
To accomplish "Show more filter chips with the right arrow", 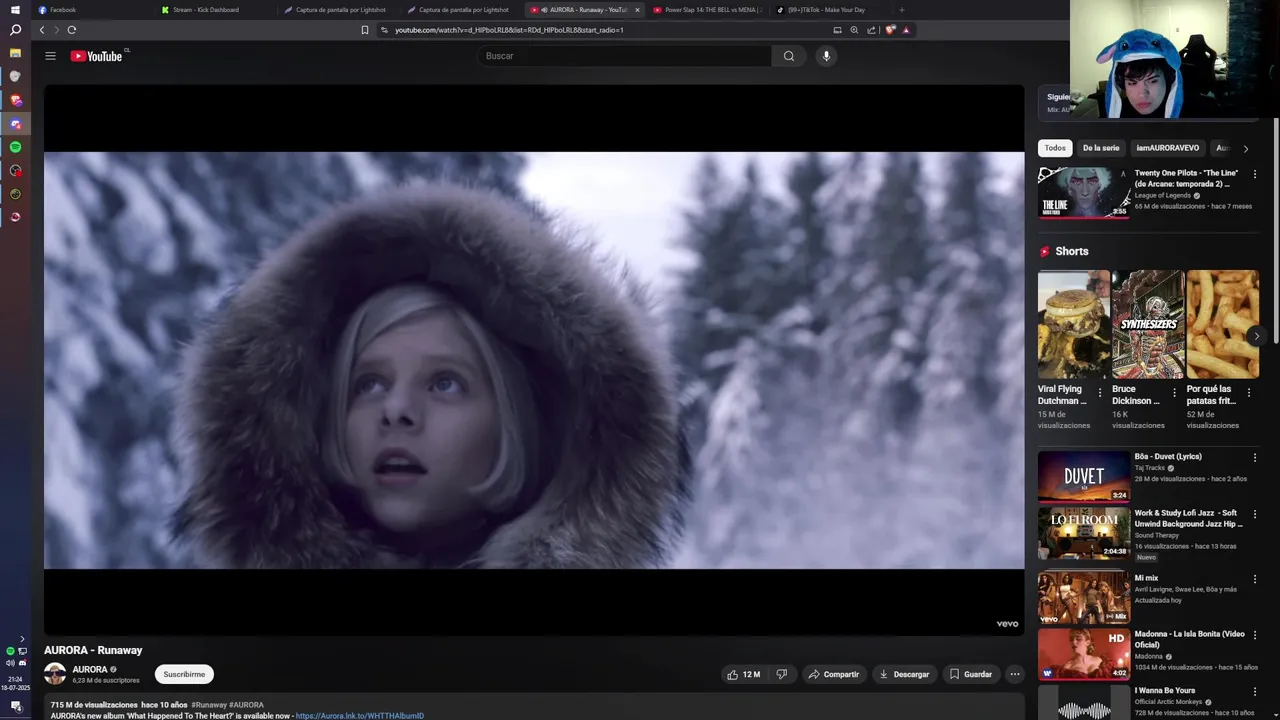I will pyautogui.click(x=1245, y=149).
